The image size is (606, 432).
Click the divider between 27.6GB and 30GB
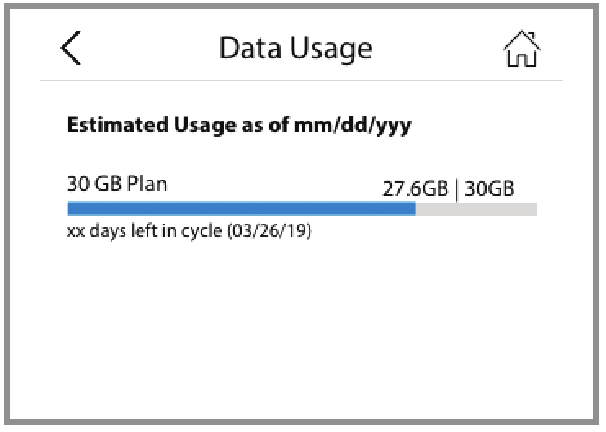tap(456, 189)
